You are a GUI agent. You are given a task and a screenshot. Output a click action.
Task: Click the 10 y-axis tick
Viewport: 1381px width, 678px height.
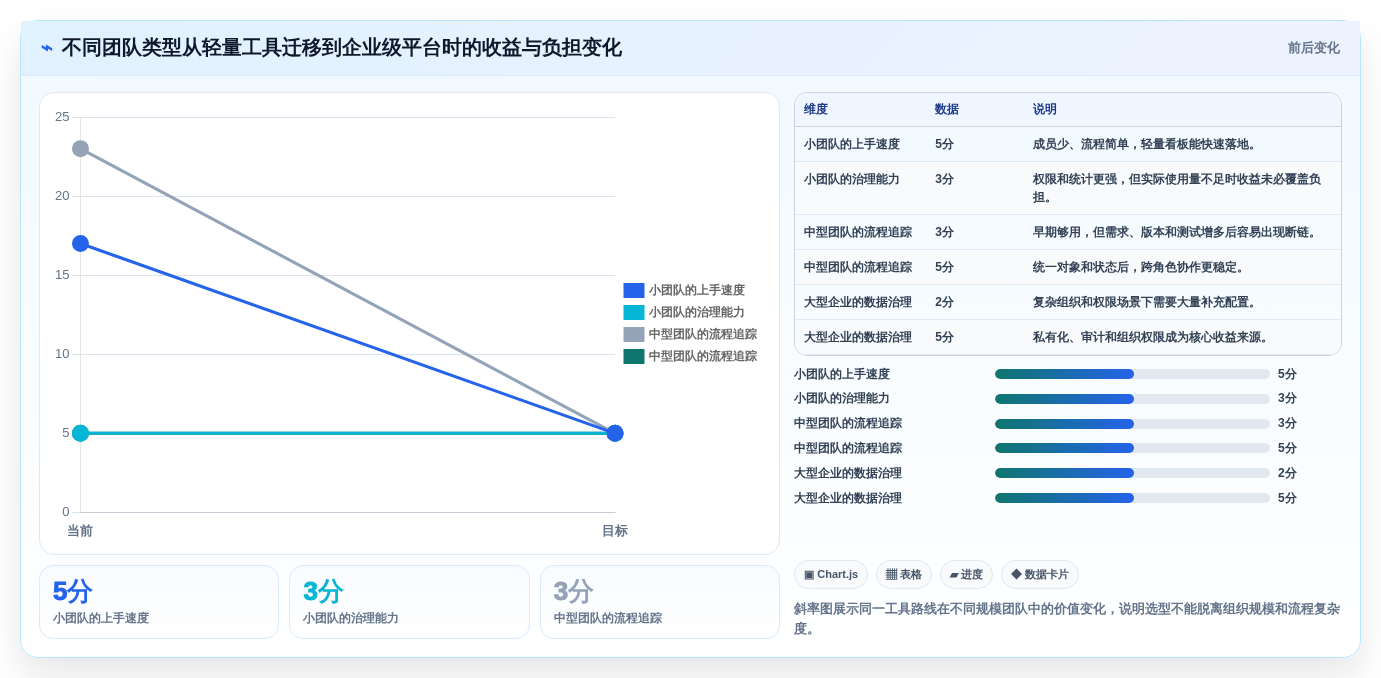(62, 354)
